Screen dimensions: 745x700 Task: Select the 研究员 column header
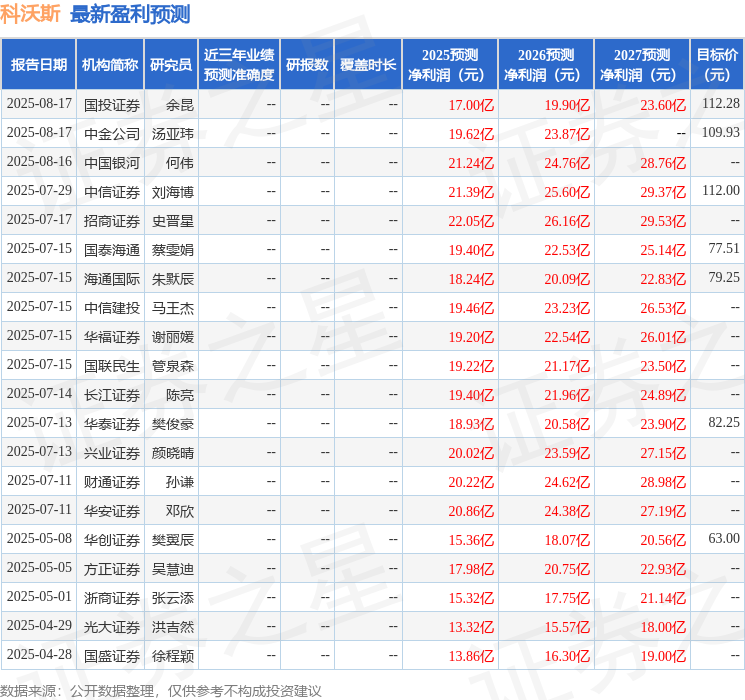tap(171, 65)
